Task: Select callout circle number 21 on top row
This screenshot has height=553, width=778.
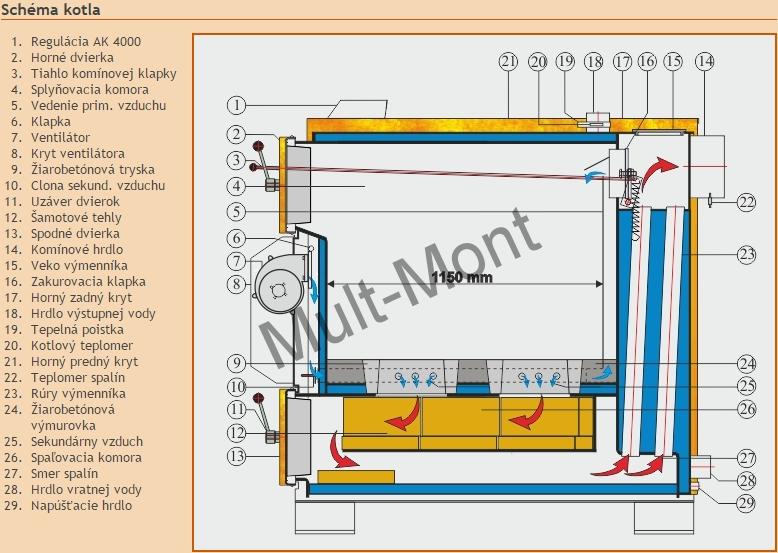Action: coord(508,61)
